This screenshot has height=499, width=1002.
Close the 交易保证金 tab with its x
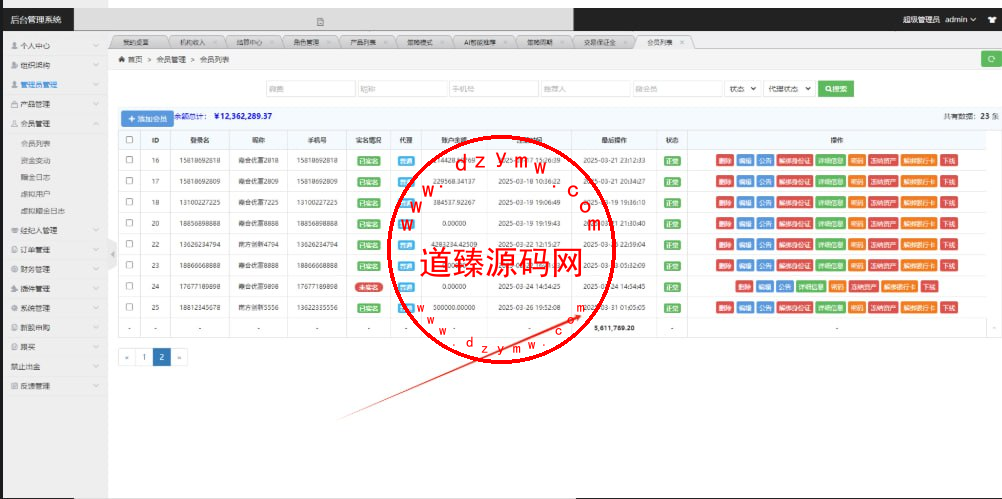pos(624,42)
